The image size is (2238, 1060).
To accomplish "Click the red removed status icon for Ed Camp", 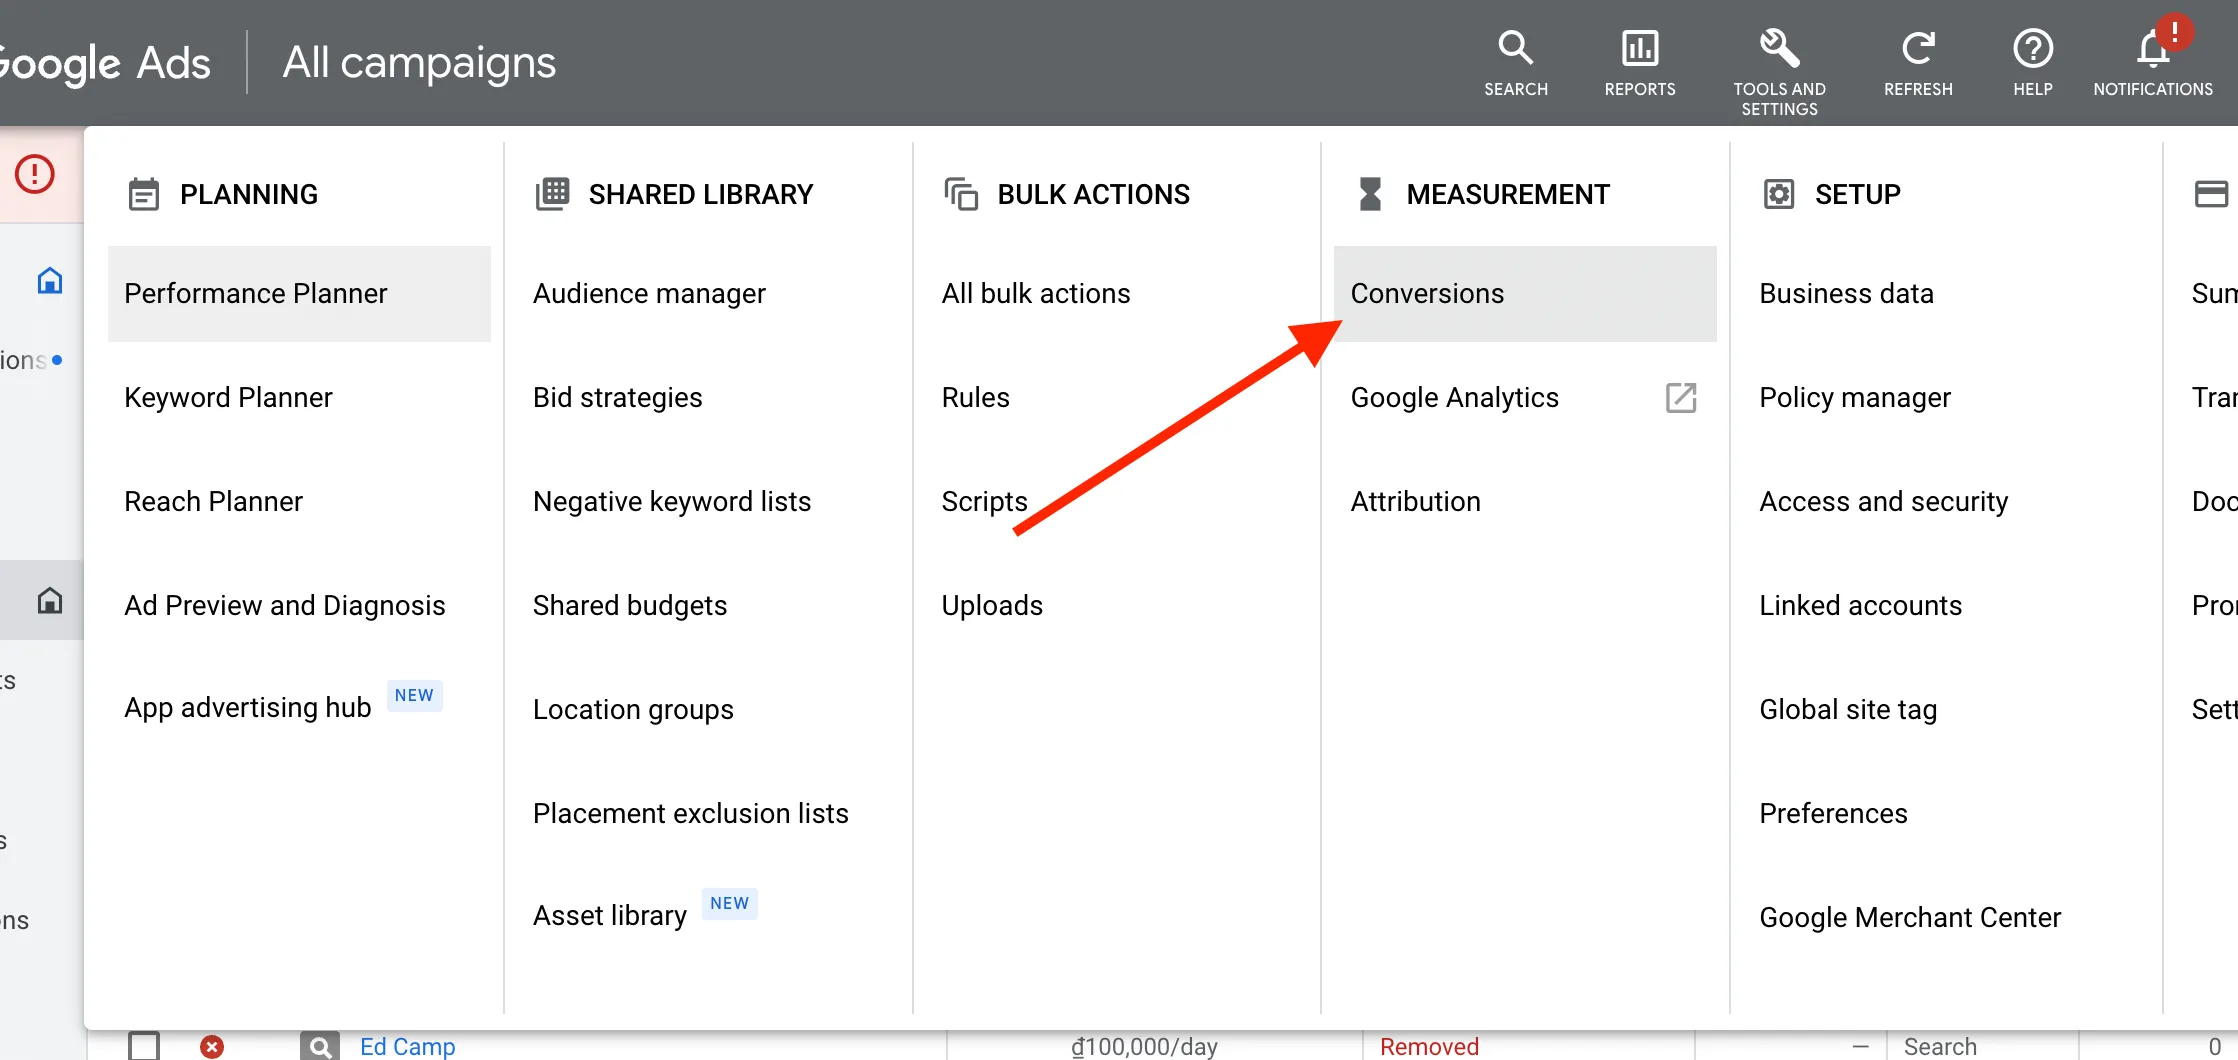I will (212, 1046).
